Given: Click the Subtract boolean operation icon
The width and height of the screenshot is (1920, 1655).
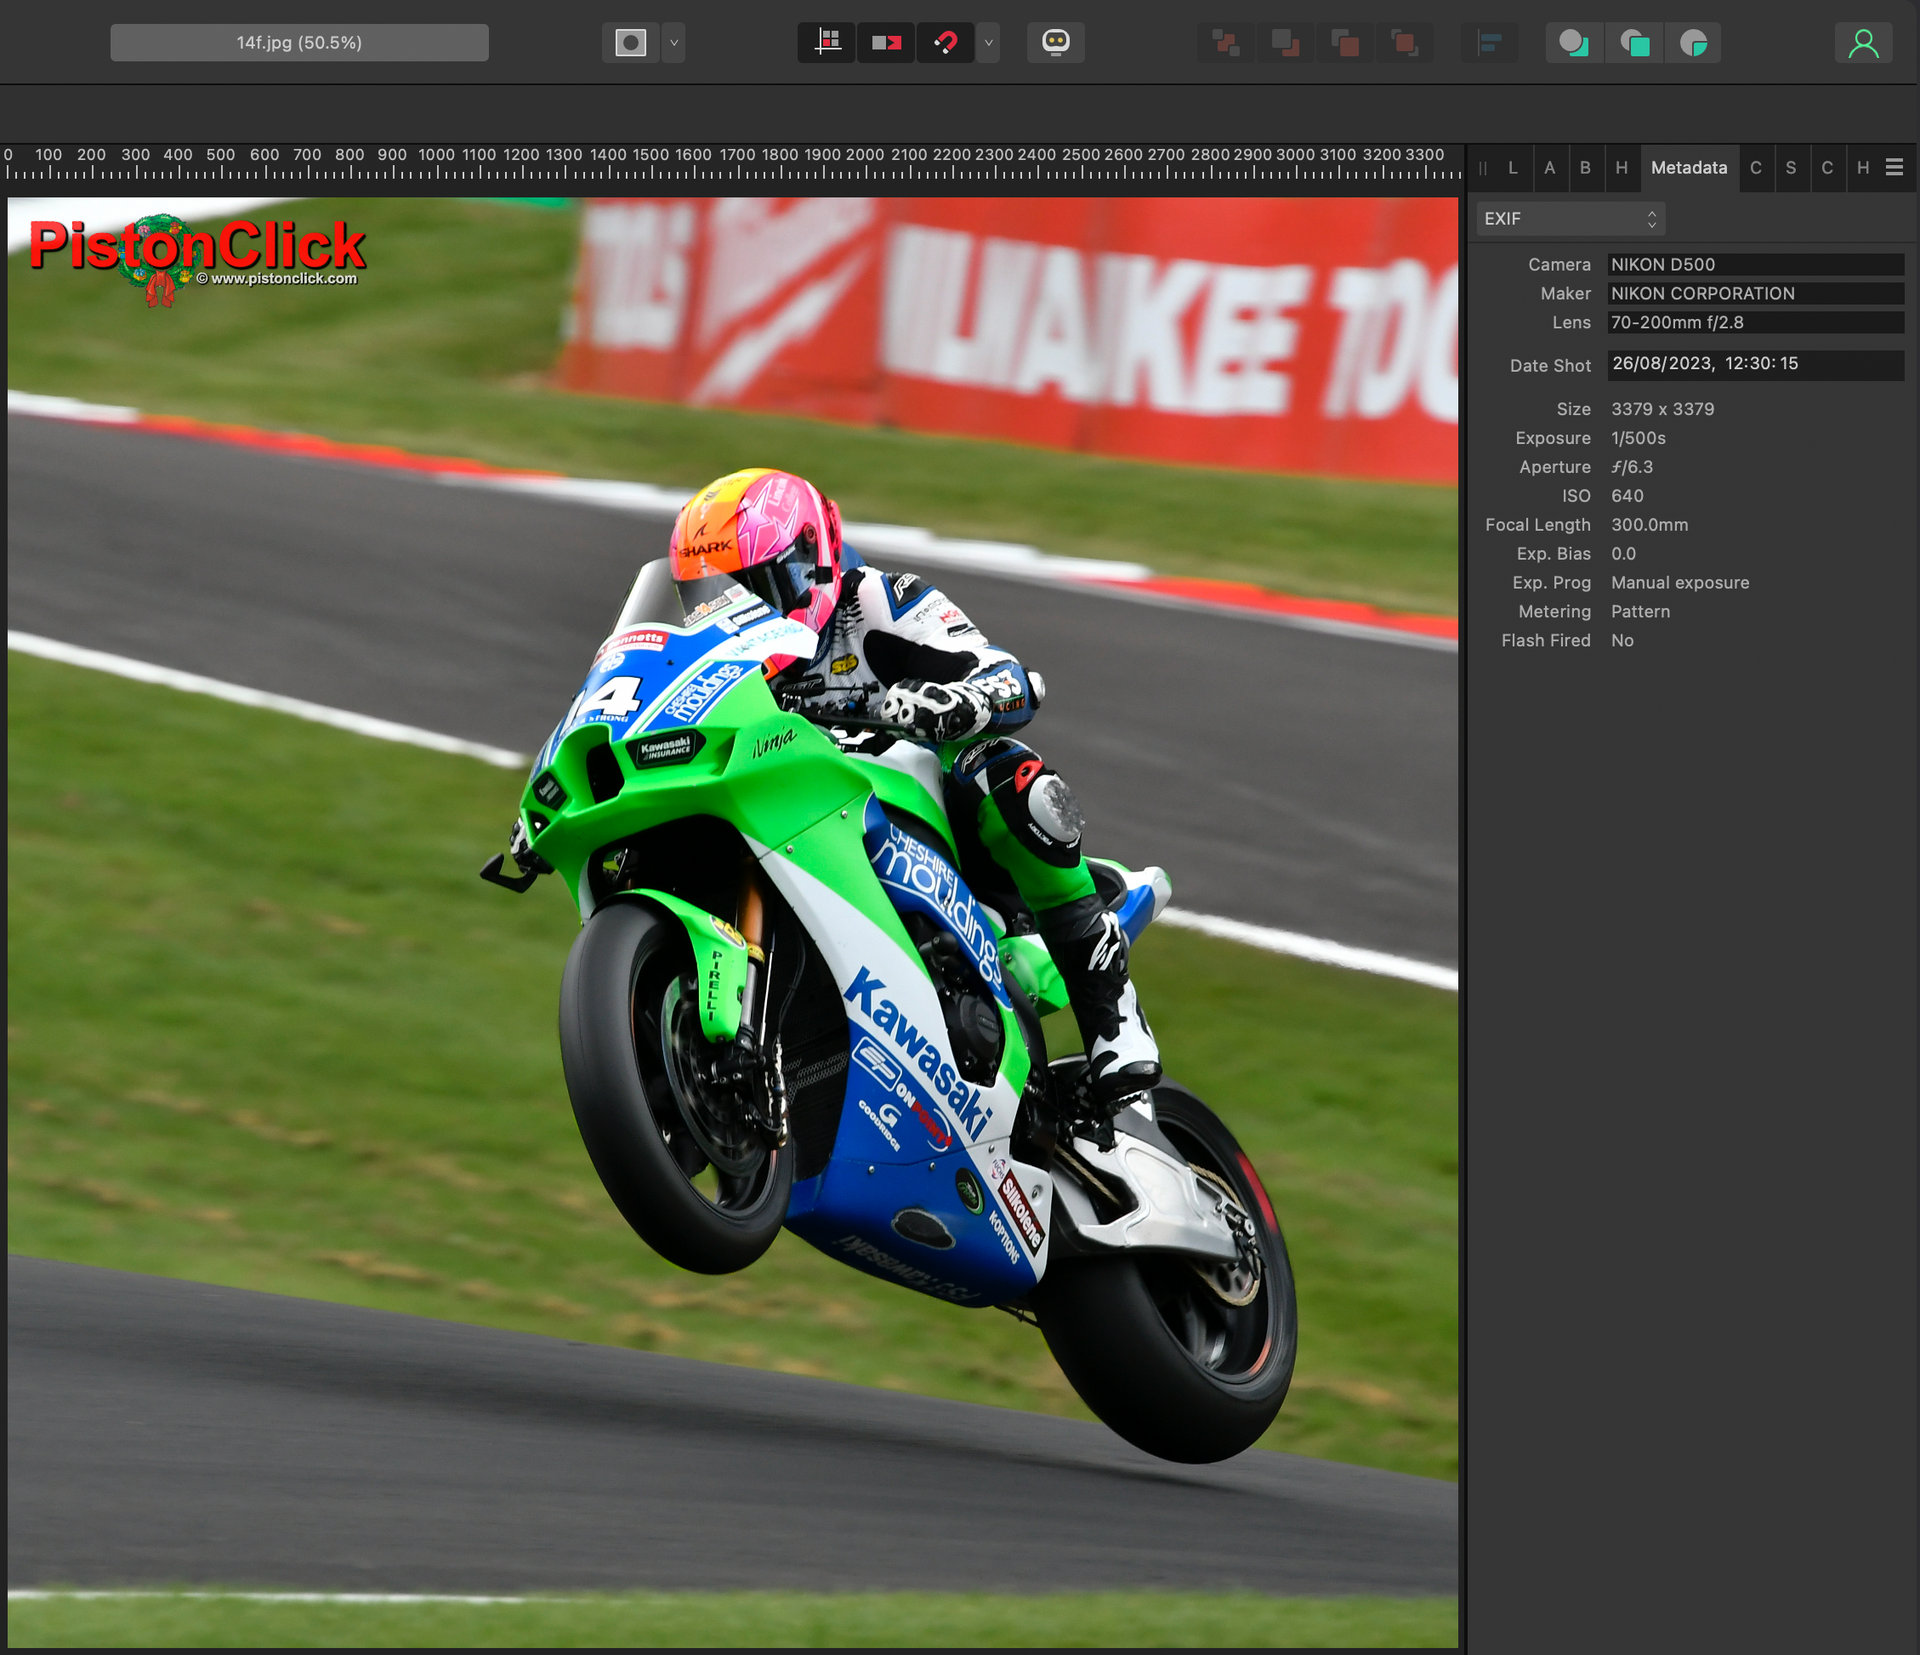Looking at the screenshot, I should [1285, 43].
